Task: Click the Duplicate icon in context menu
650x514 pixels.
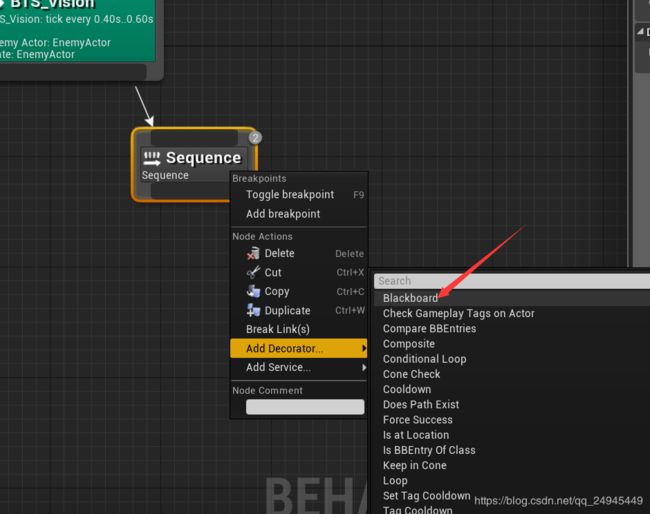Action: (253, 310)
